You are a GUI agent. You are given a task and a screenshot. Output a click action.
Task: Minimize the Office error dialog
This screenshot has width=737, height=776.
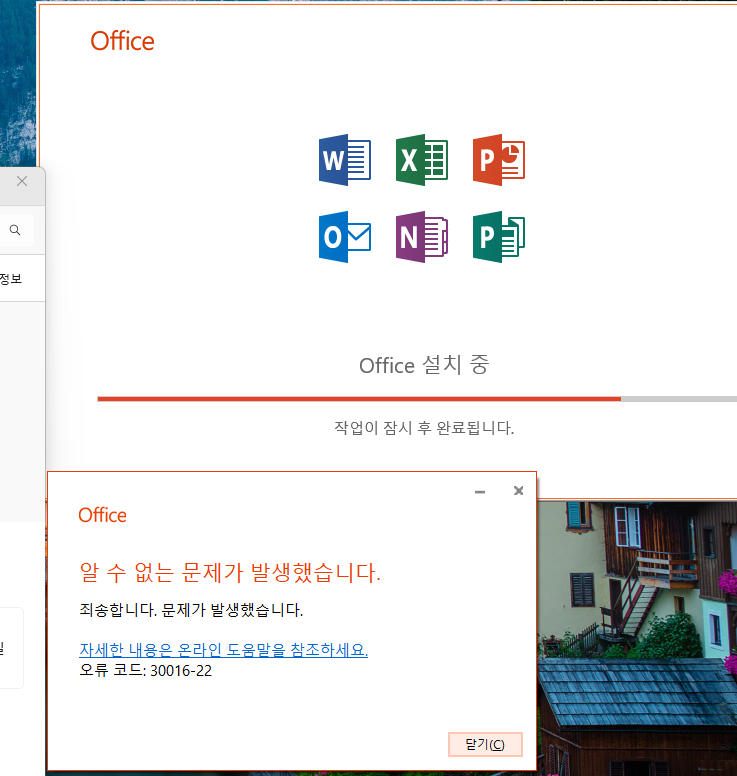[480, 491]
